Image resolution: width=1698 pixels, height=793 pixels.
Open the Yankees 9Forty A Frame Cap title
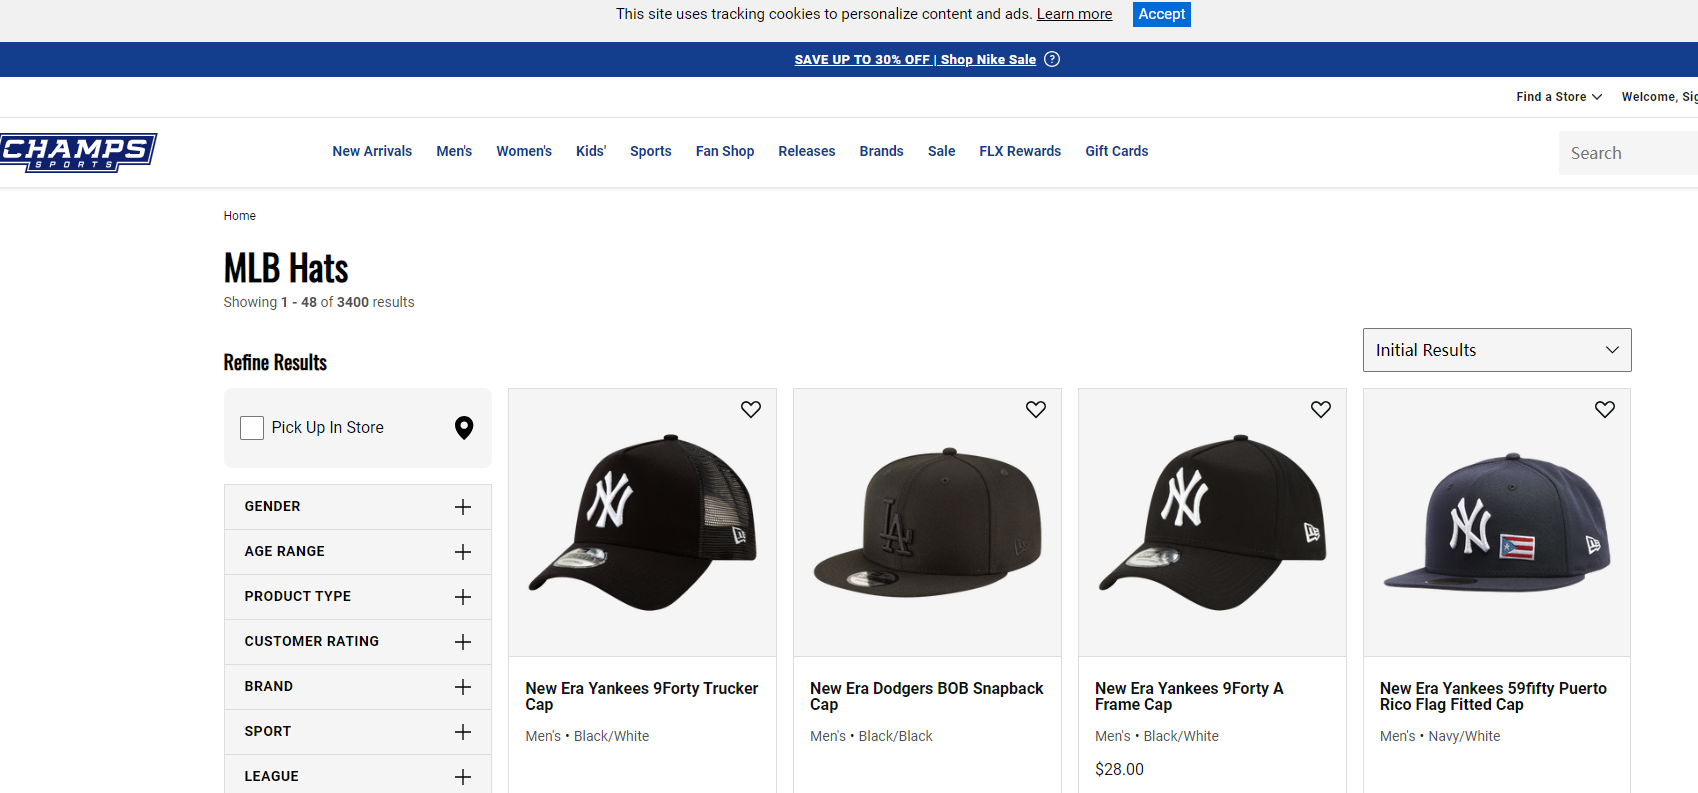(x=1189, y=696)
